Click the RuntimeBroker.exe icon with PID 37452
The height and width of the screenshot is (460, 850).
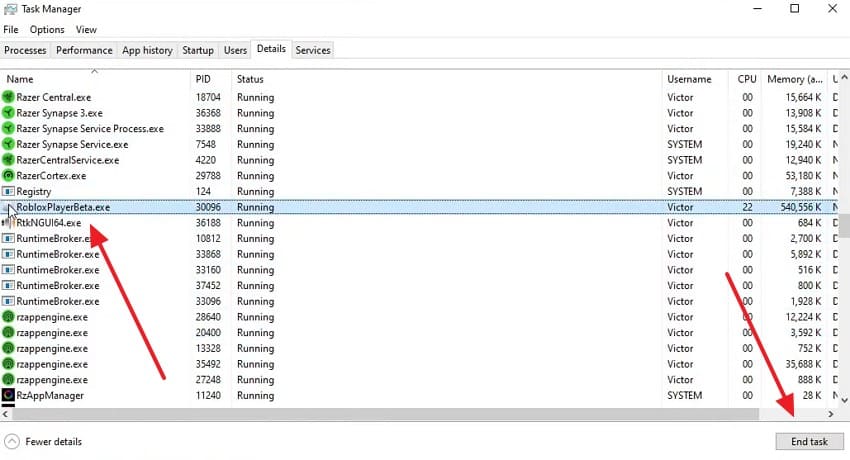(8, 286)
